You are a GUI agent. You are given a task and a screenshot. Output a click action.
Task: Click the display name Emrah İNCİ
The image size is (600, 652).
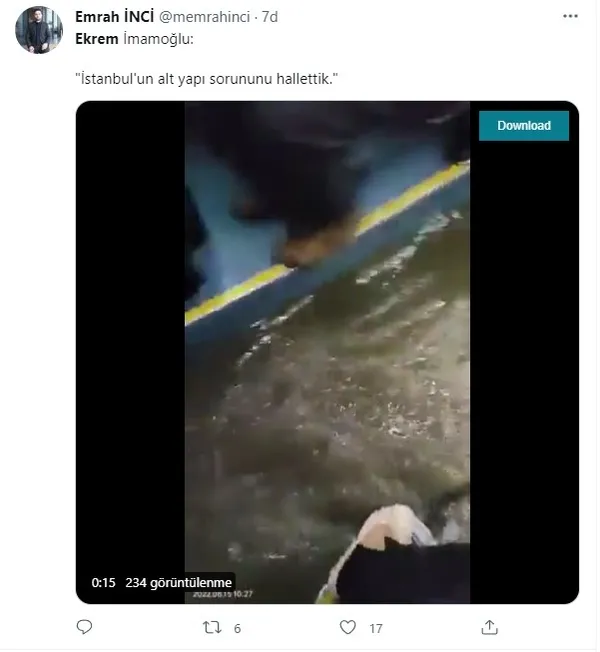click(114, 17)
